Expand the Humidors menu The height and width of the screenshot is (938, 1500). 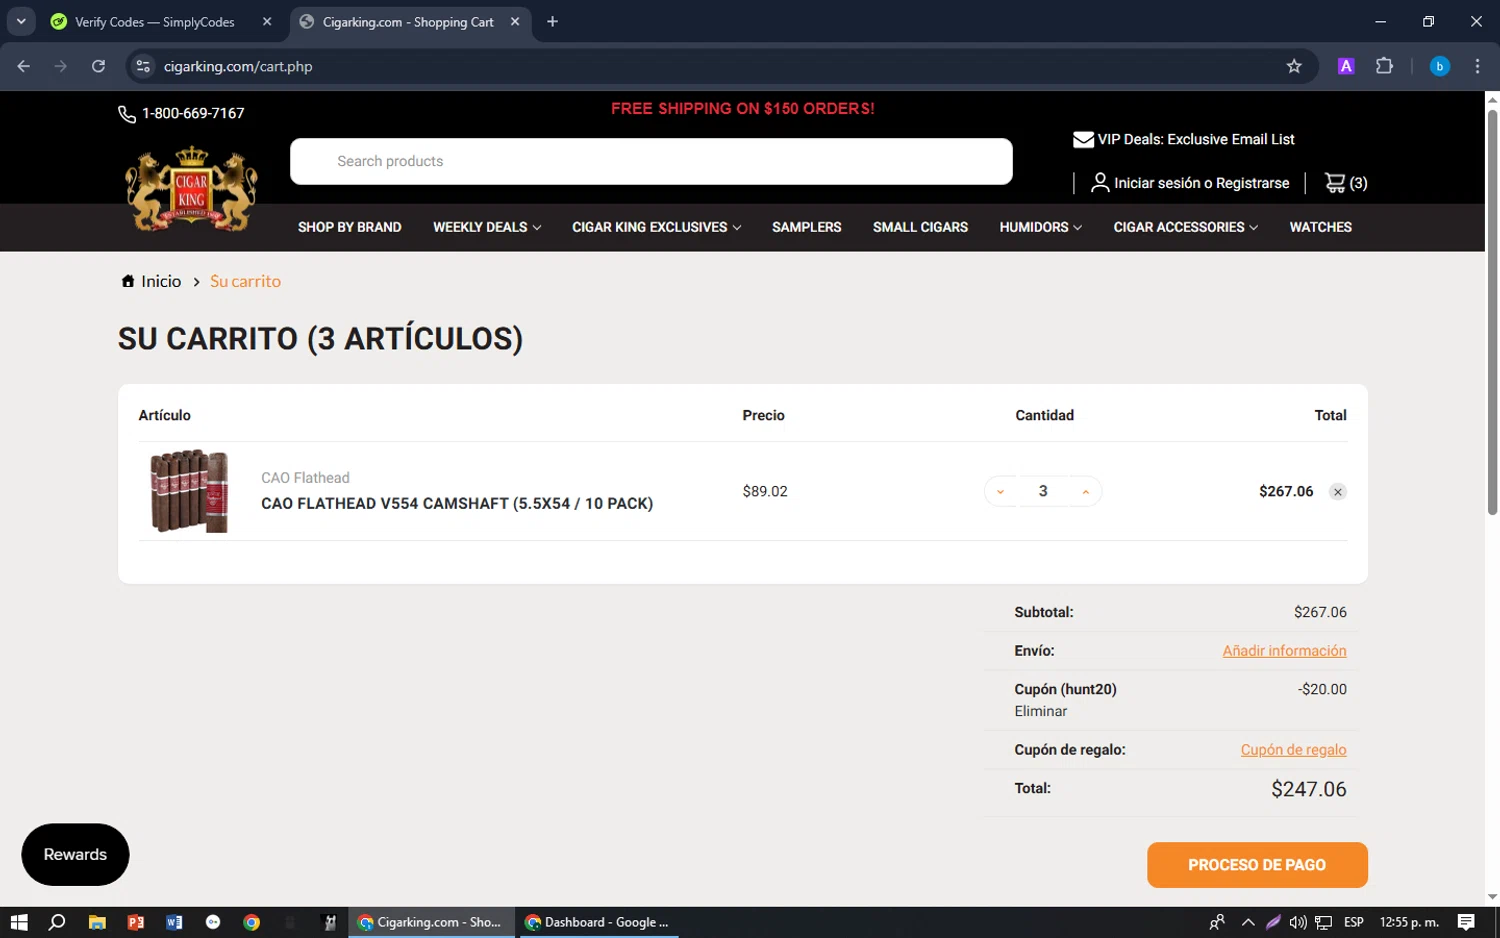[1040, 227]
